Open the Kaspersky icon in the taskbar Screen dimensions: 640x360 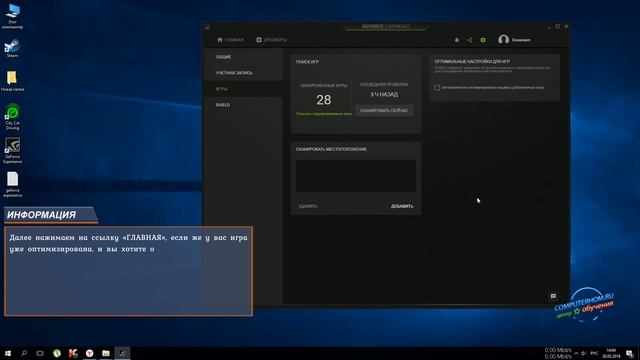tap(73, 353)
